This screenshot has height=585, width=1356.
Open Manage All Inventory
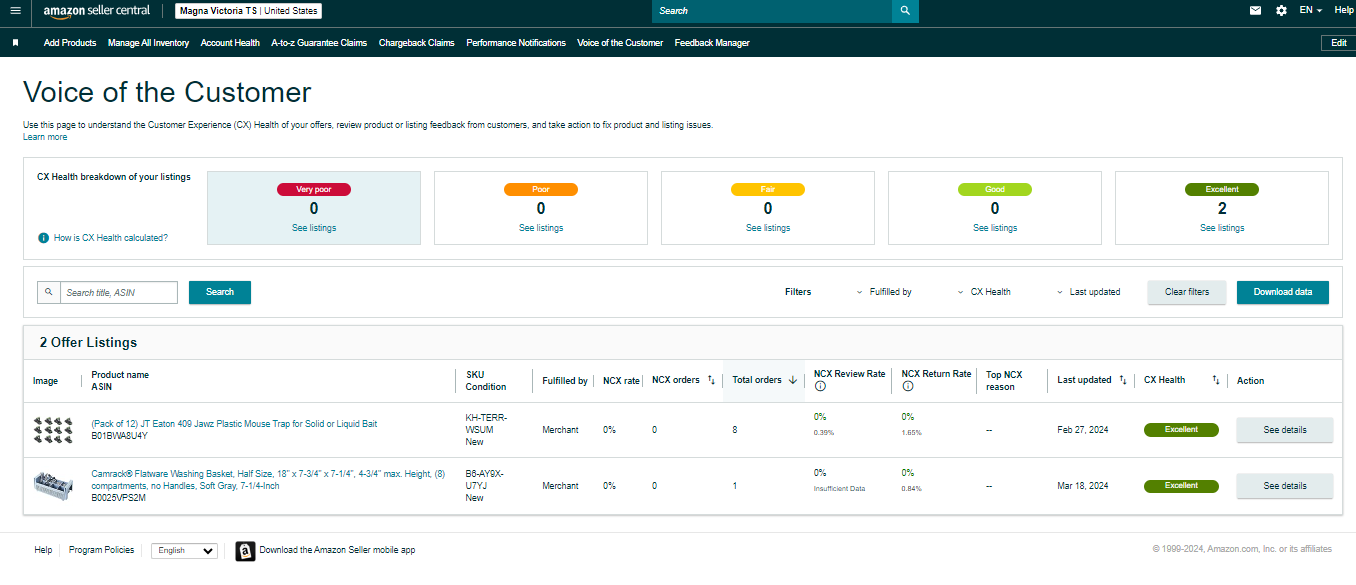(148, 43)
